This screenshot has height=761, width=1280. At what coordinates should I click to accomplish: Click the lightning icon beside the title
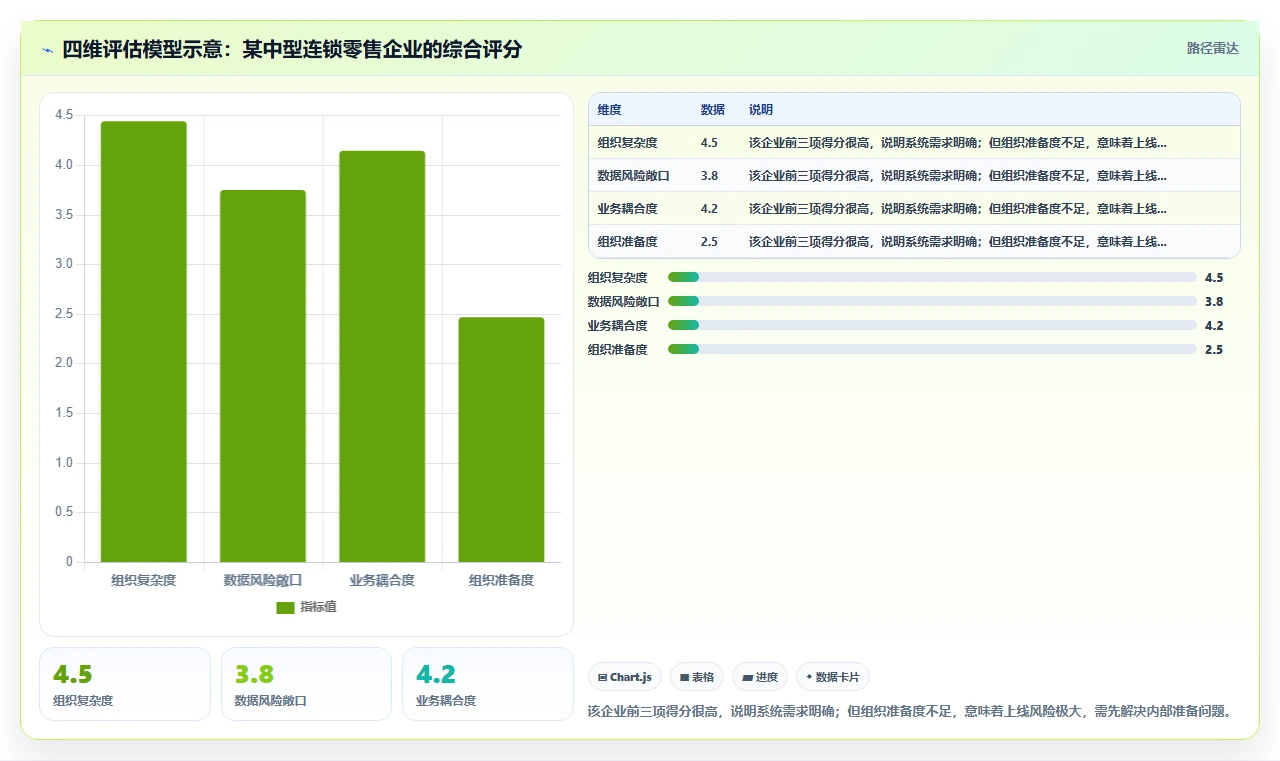pos(48,49)
